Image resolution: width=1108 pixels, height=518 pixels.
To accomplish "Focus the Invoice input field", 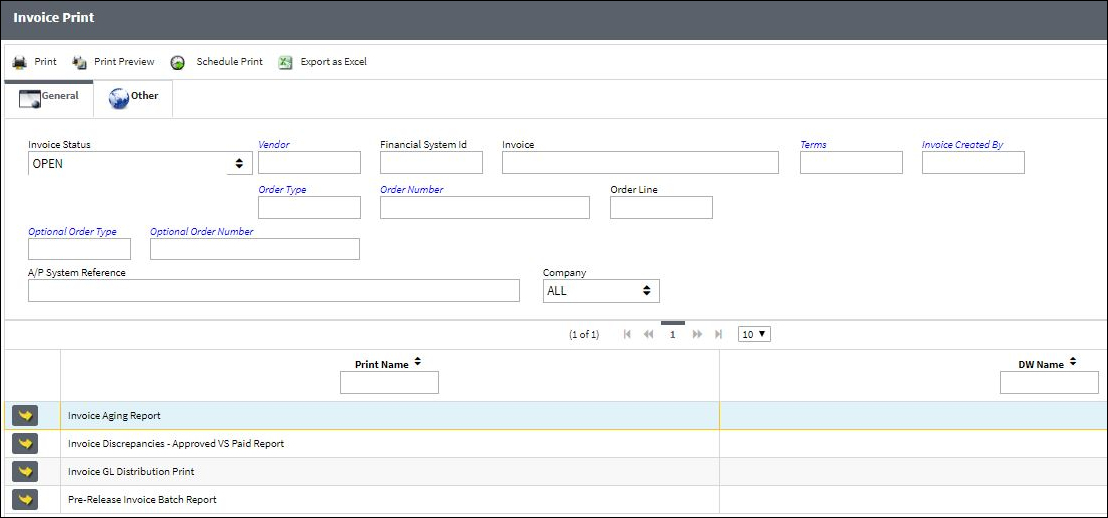I will (x=640, y=163).
